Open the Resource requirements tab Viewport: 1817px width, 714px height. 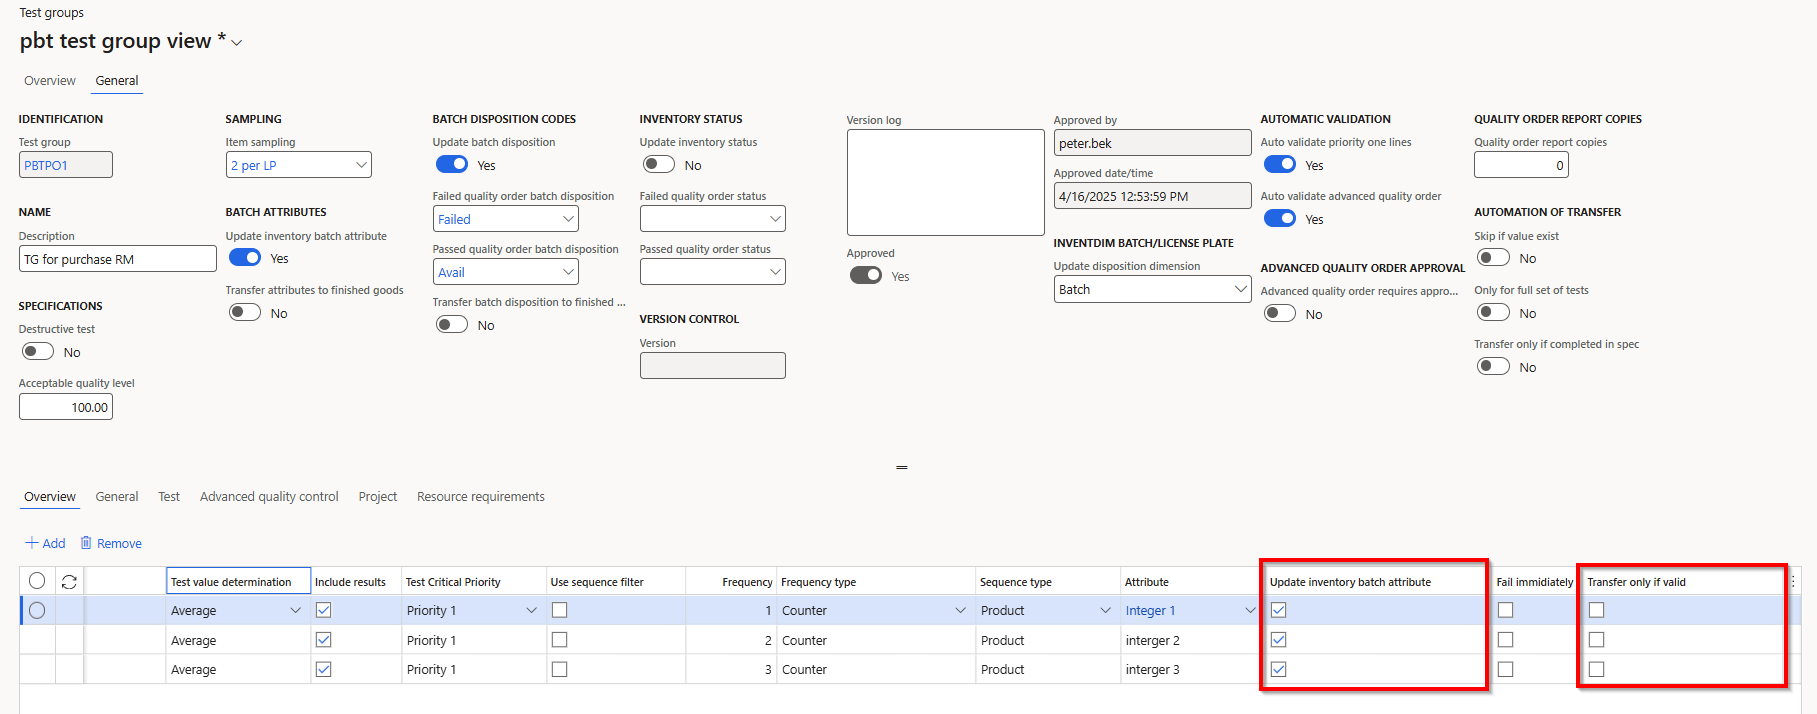[x=480, y=497]
